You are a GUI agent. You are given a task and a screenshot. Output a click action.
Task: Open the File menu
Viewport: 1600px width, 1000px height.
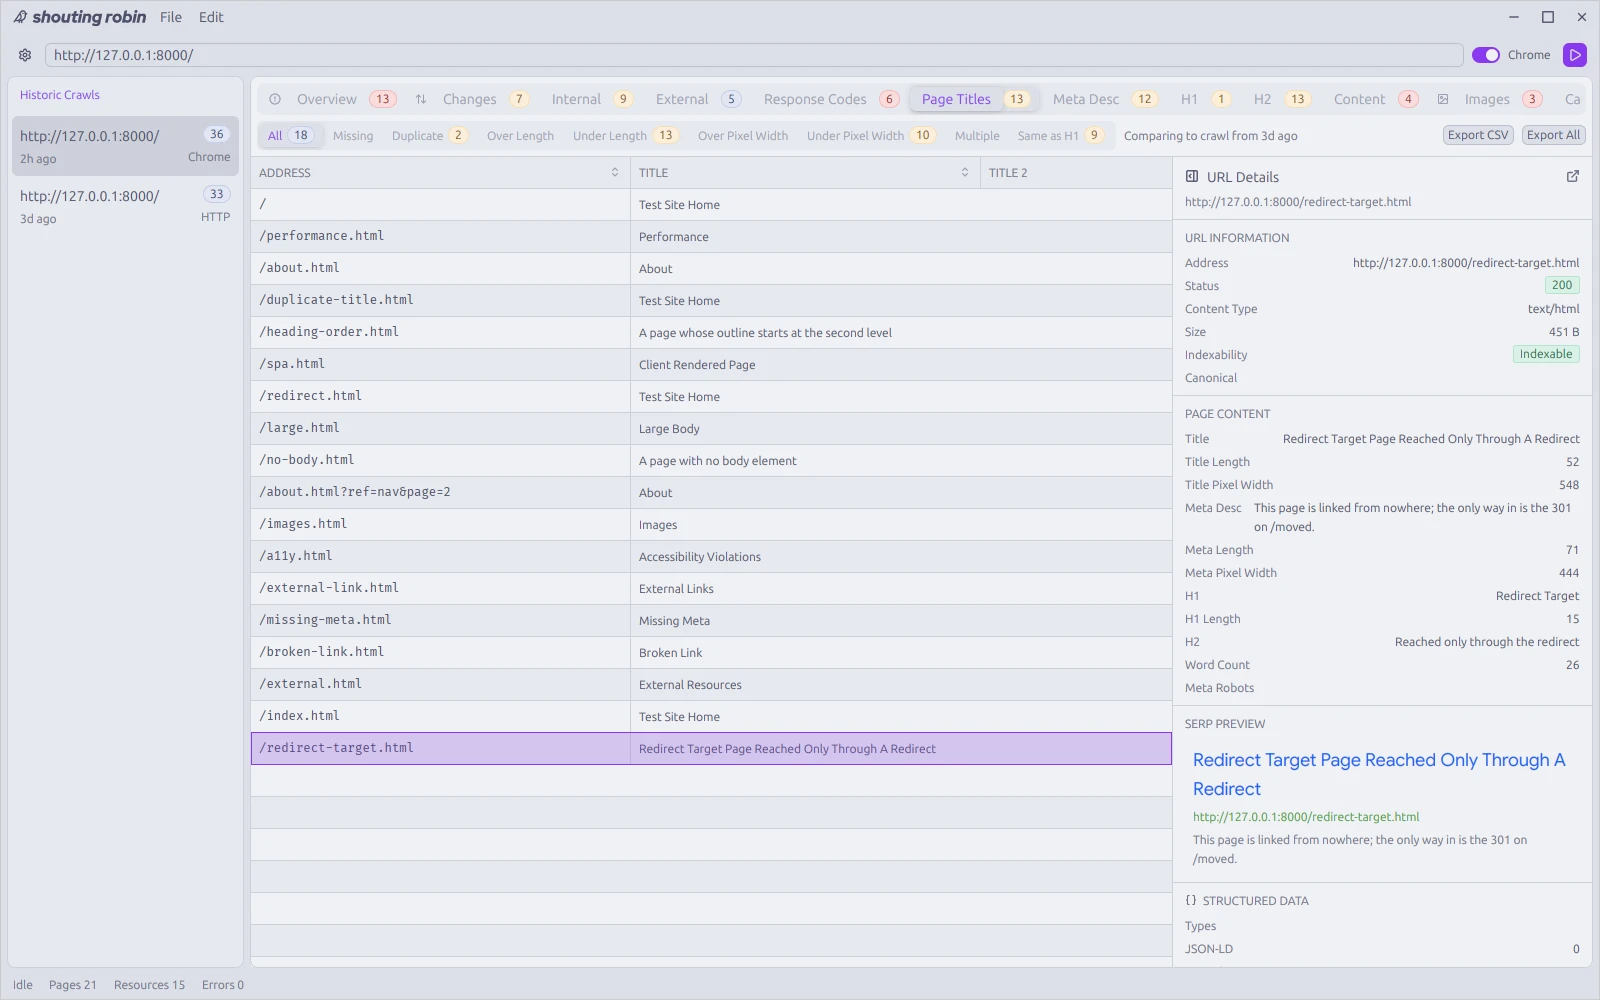pyautogui.click(x=171, y=17)
